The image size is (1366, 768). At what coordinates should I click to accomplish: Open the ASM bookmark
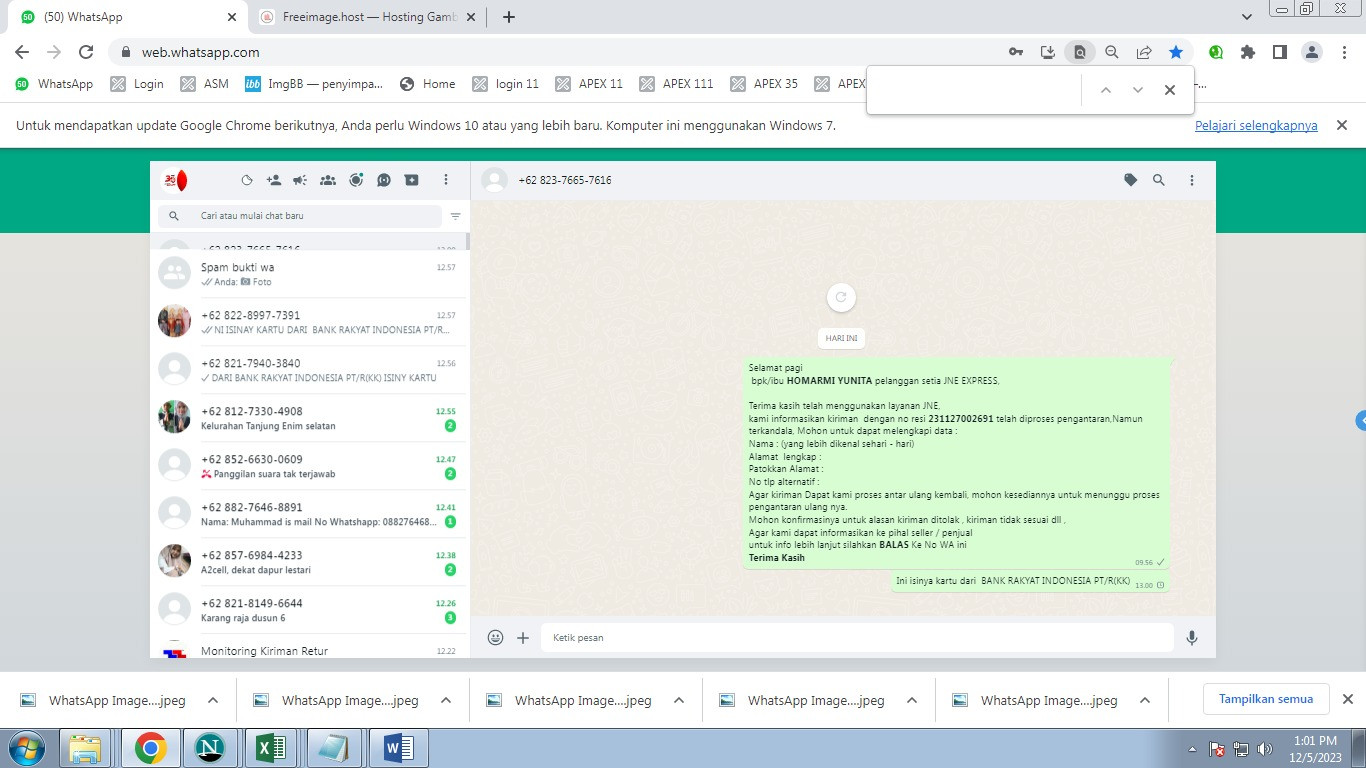[x=205, y=84]
